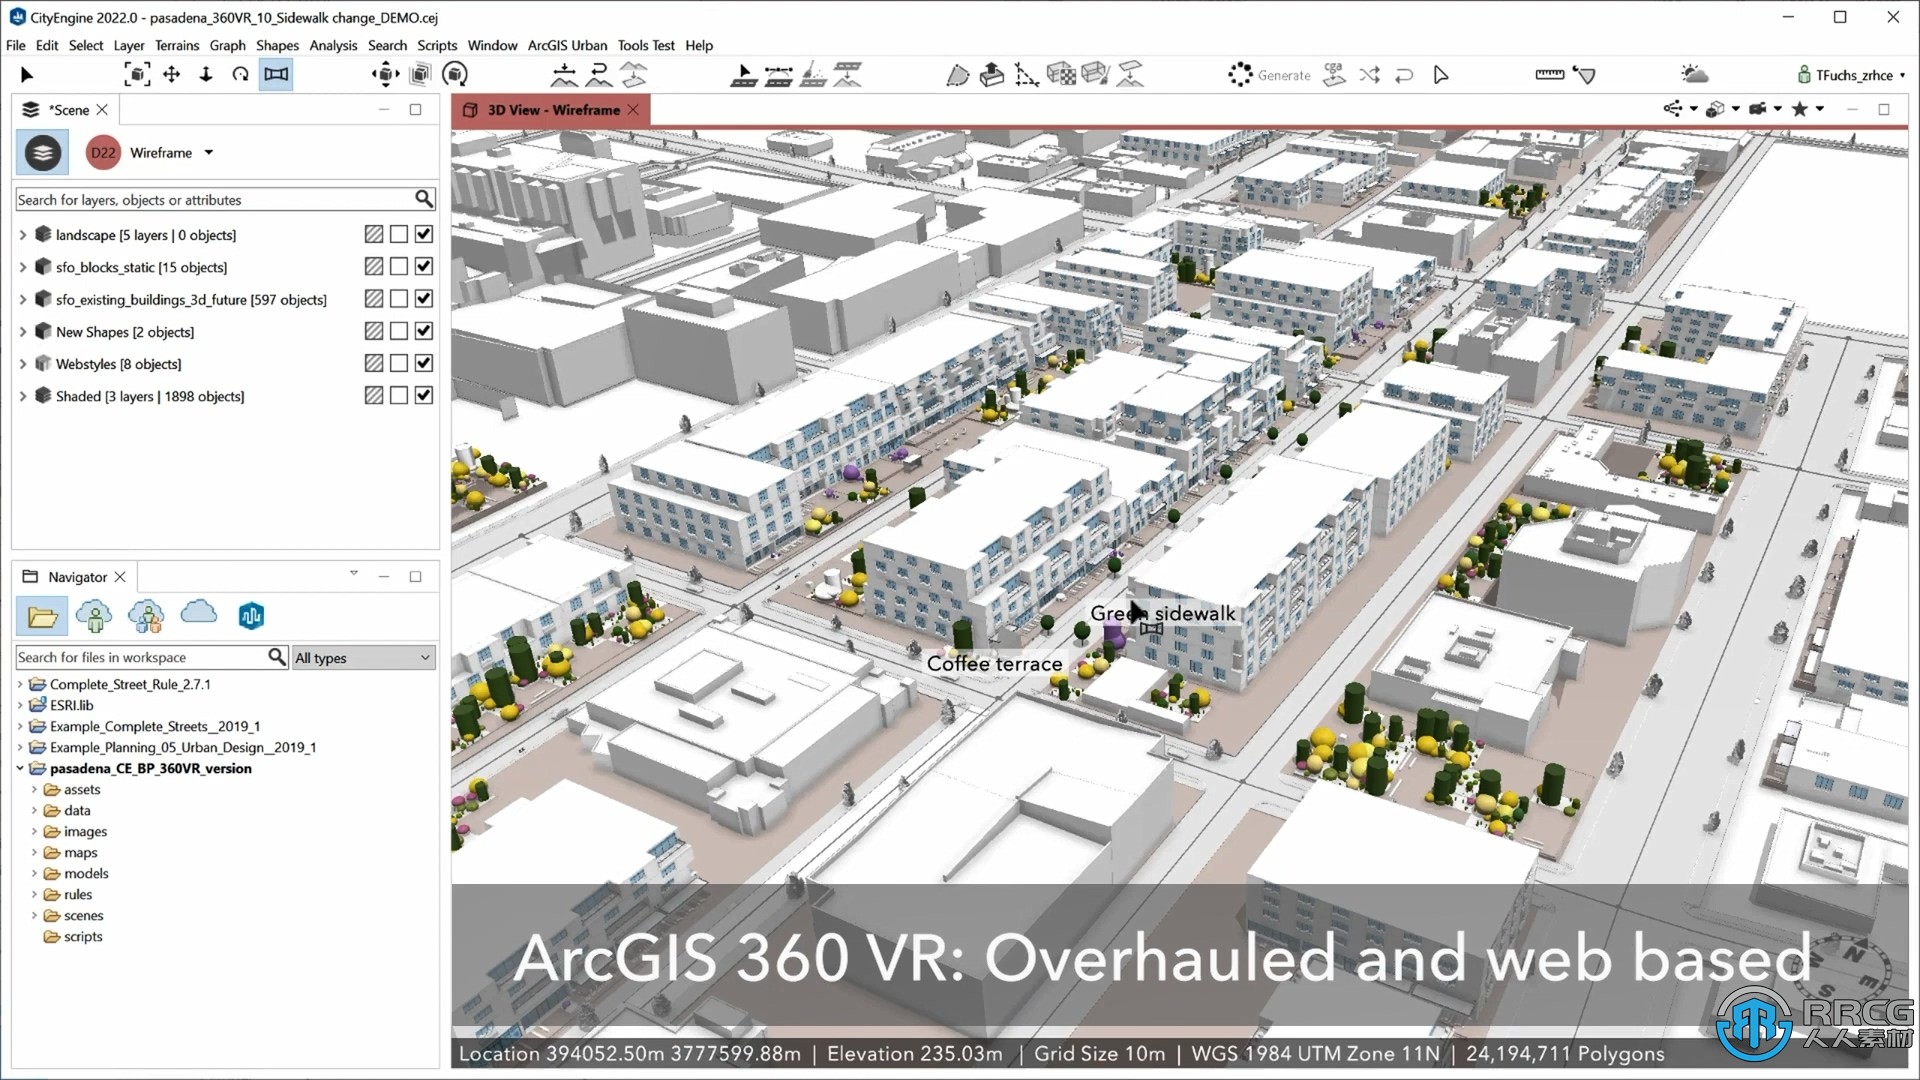Image resolution: width=1920 pixels, height=1080 pixels.
Task: Uncheck visibility of sfo_existing_buildings_3d_future layer
Action: [x=424, y=298]
